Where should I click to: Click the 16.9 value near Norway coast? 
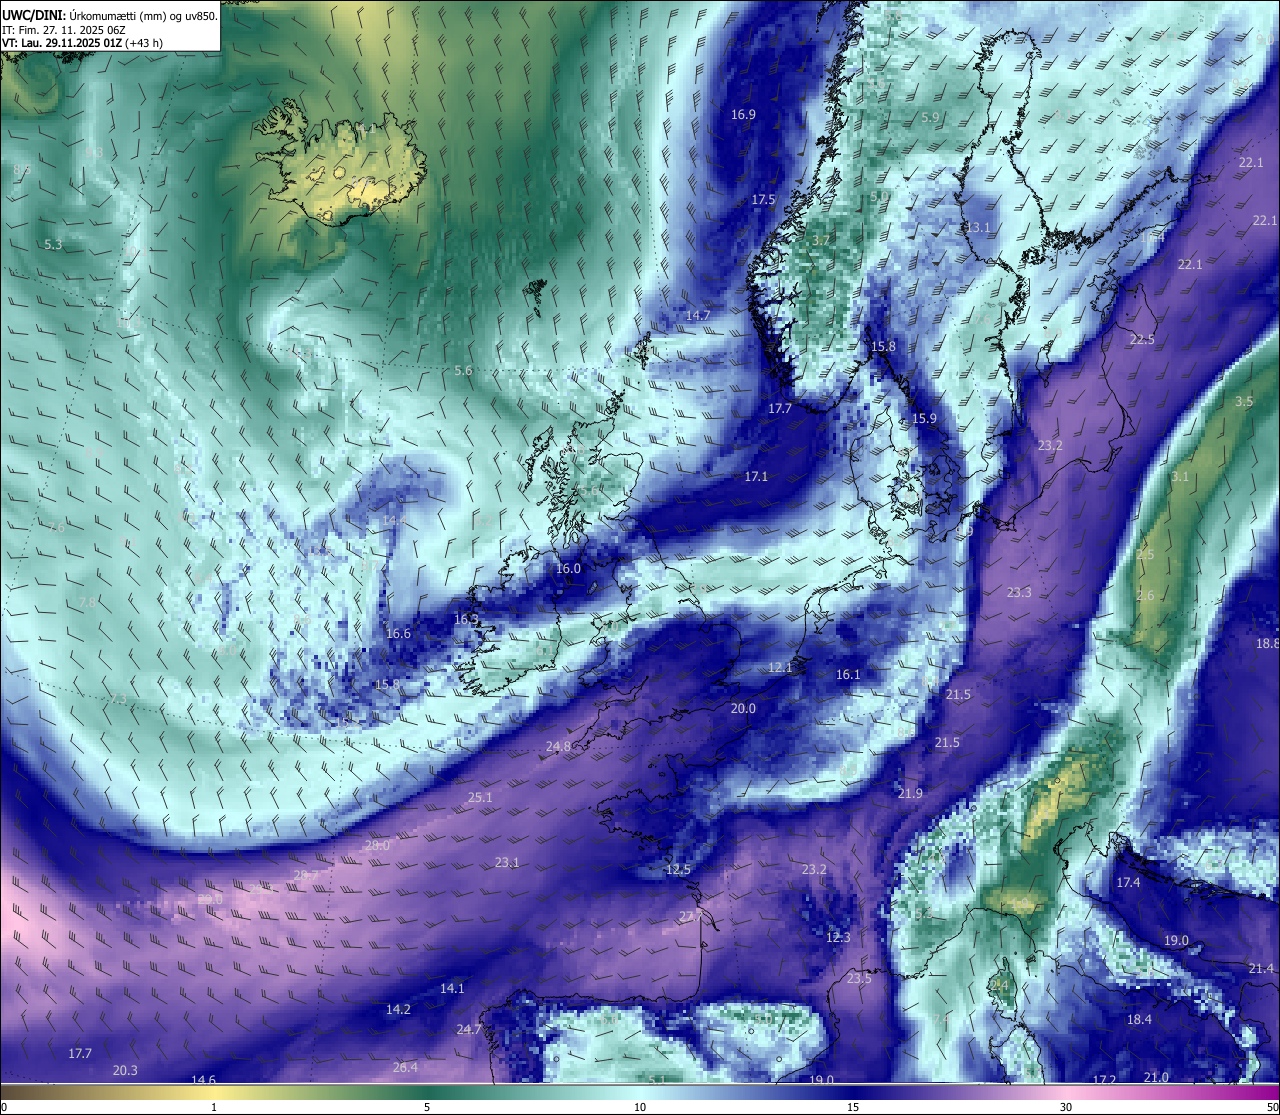pos(743,115)
